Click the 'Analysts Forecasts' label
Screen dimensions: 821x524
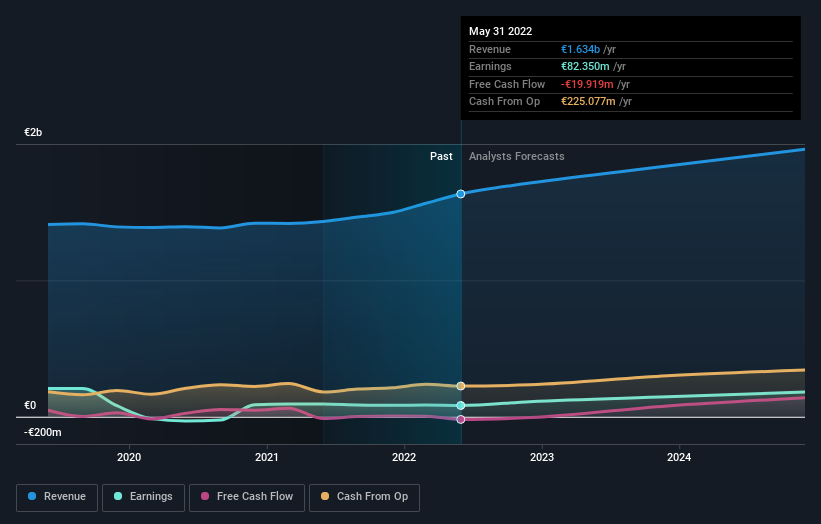(517, 157)
